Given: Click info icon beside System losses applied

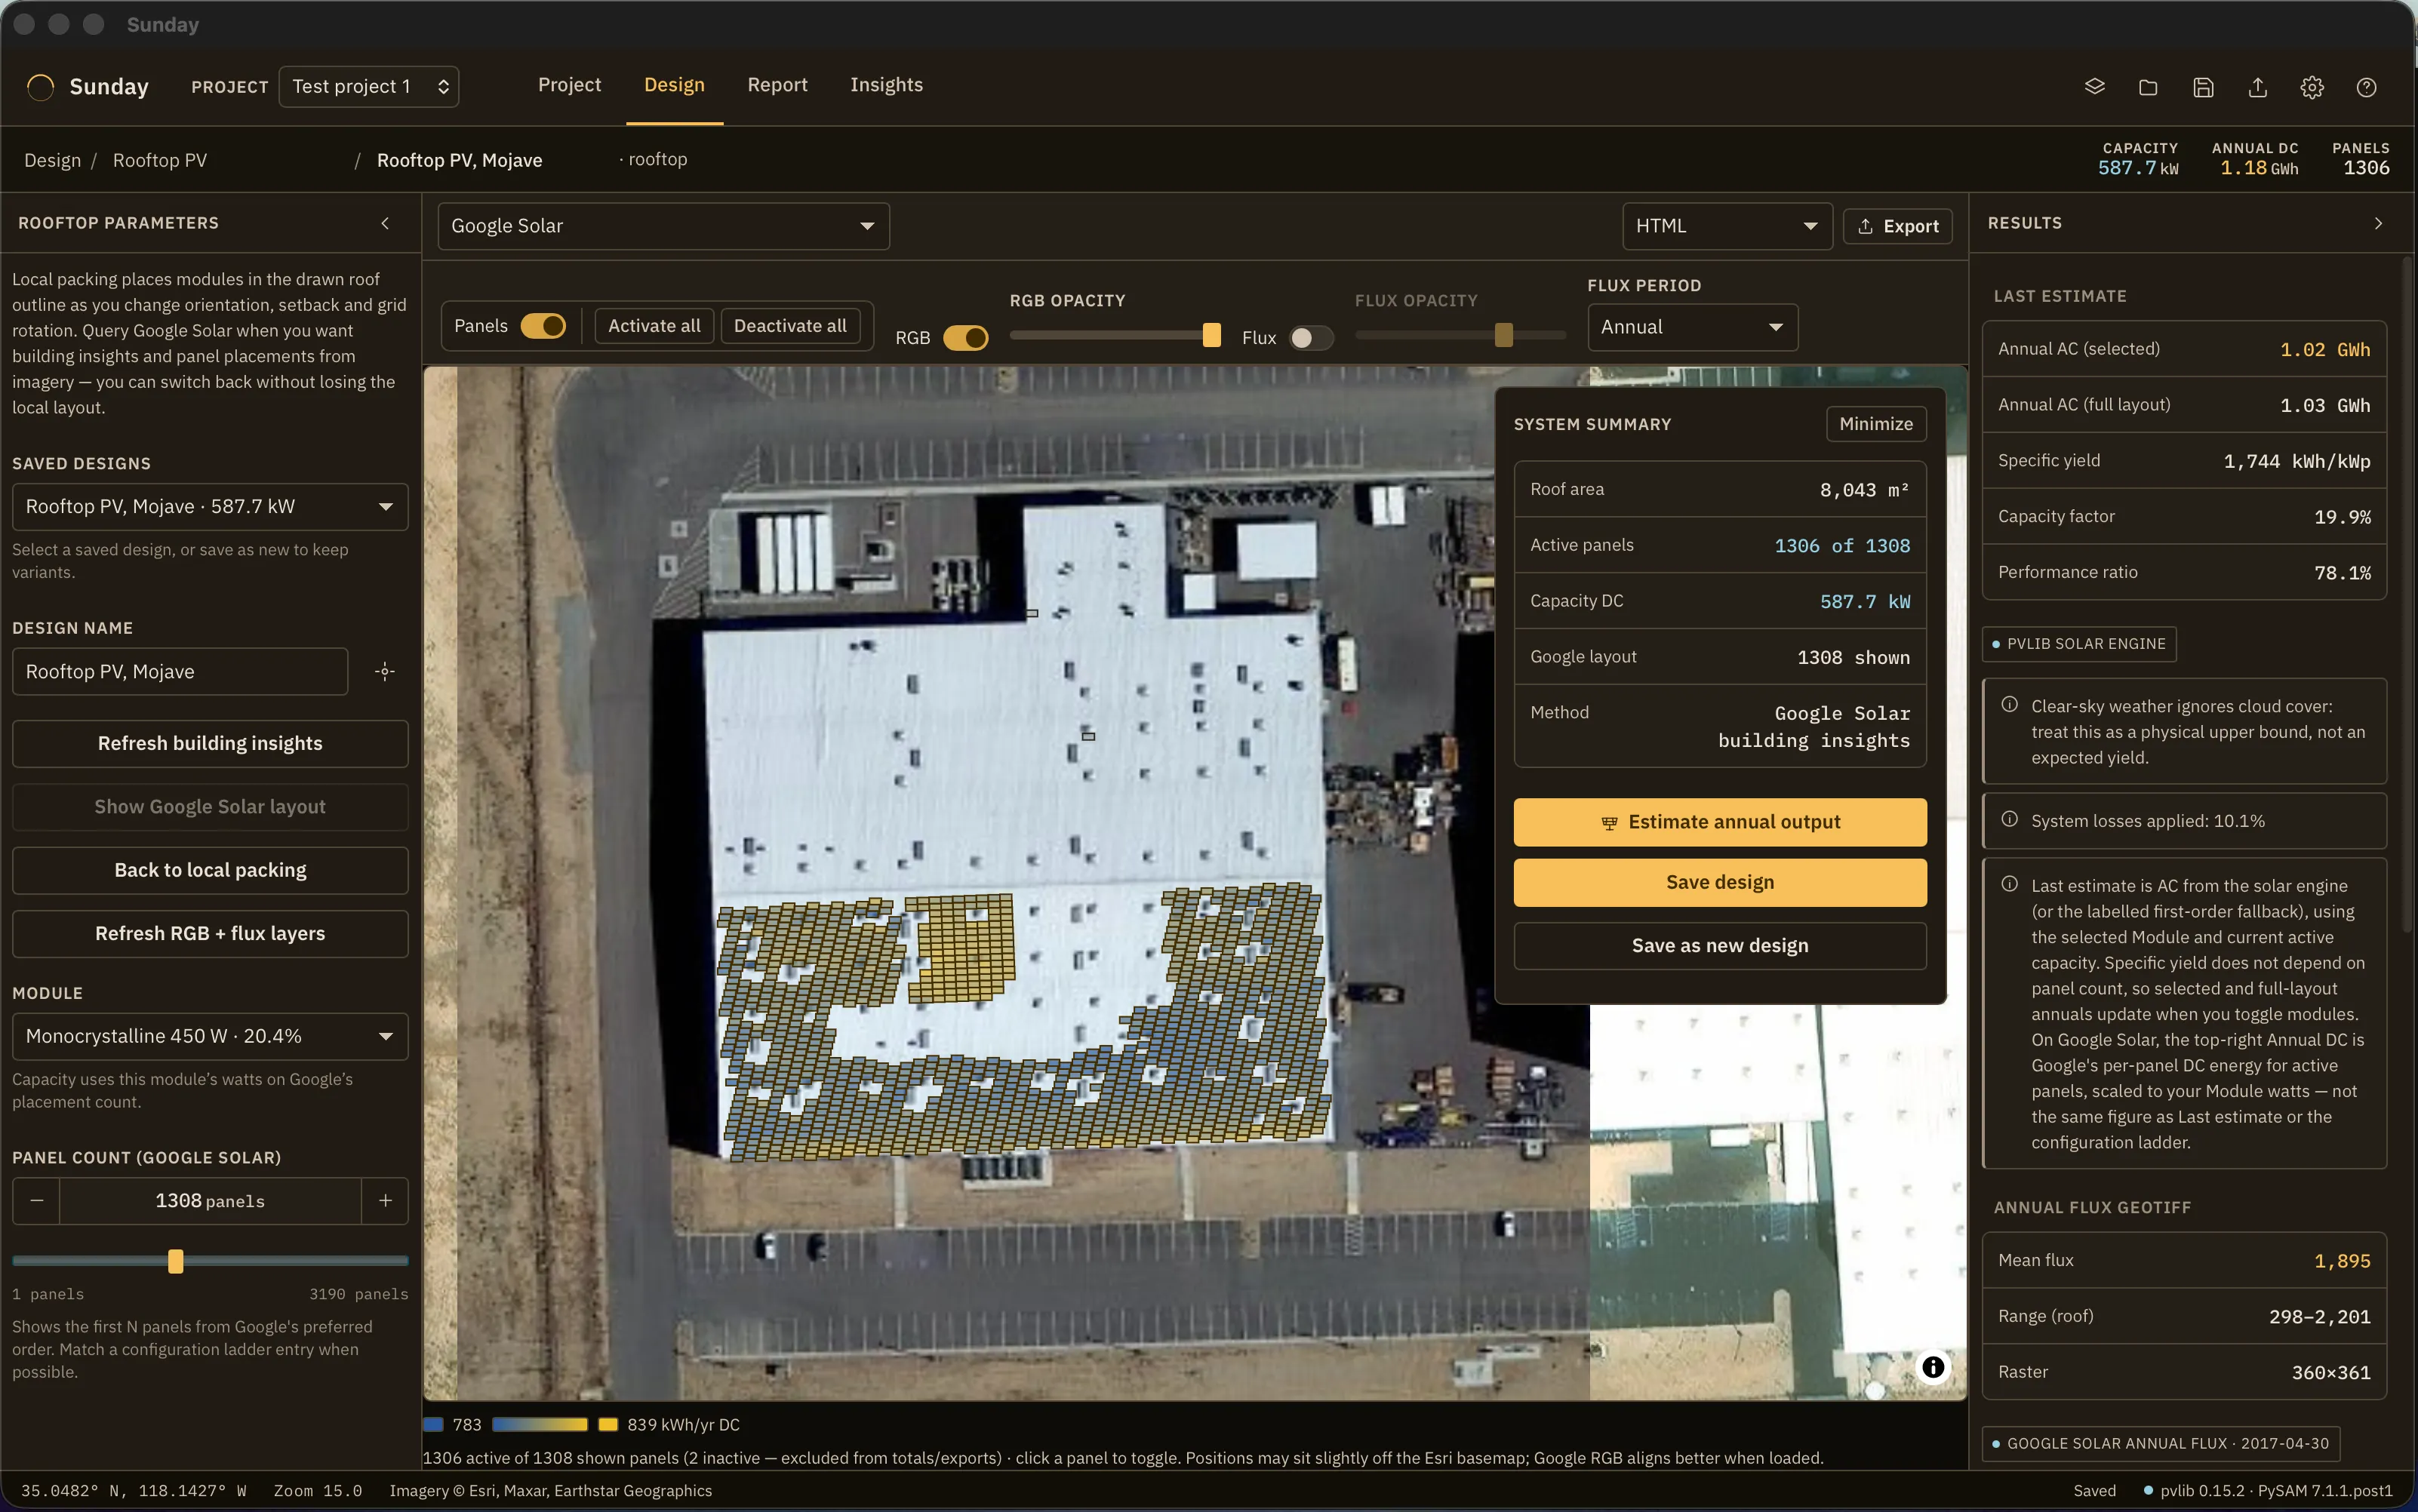Looking at the screenshot, I should tap(2009, 819).
